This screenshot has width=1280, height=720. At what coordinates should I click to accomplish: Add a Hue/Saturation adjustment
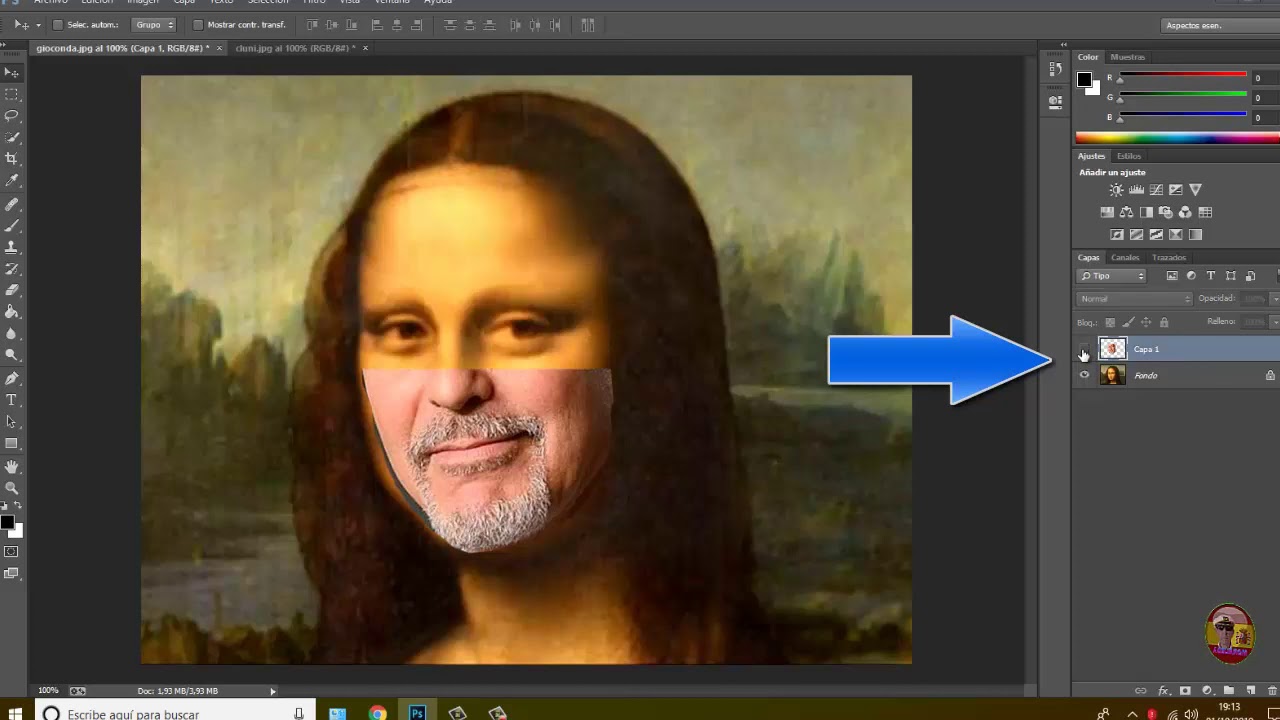tap(1107, 212)
